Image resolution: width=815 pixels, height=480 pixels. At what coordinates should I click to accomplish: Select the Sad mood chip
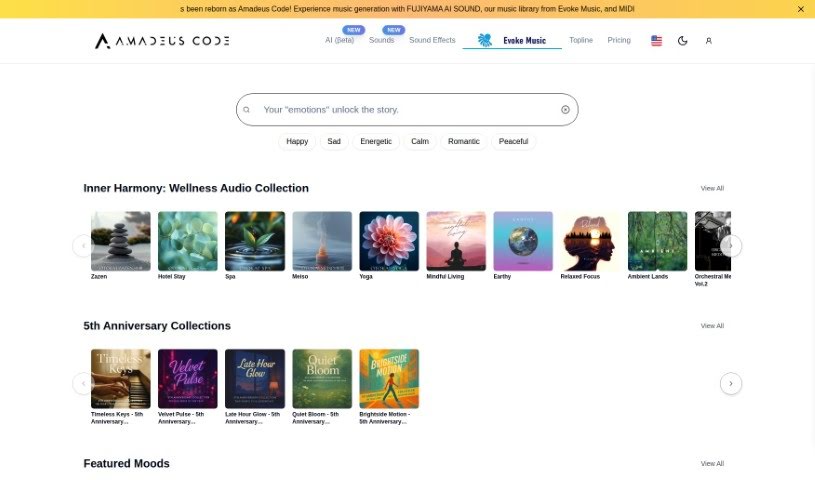334,141
